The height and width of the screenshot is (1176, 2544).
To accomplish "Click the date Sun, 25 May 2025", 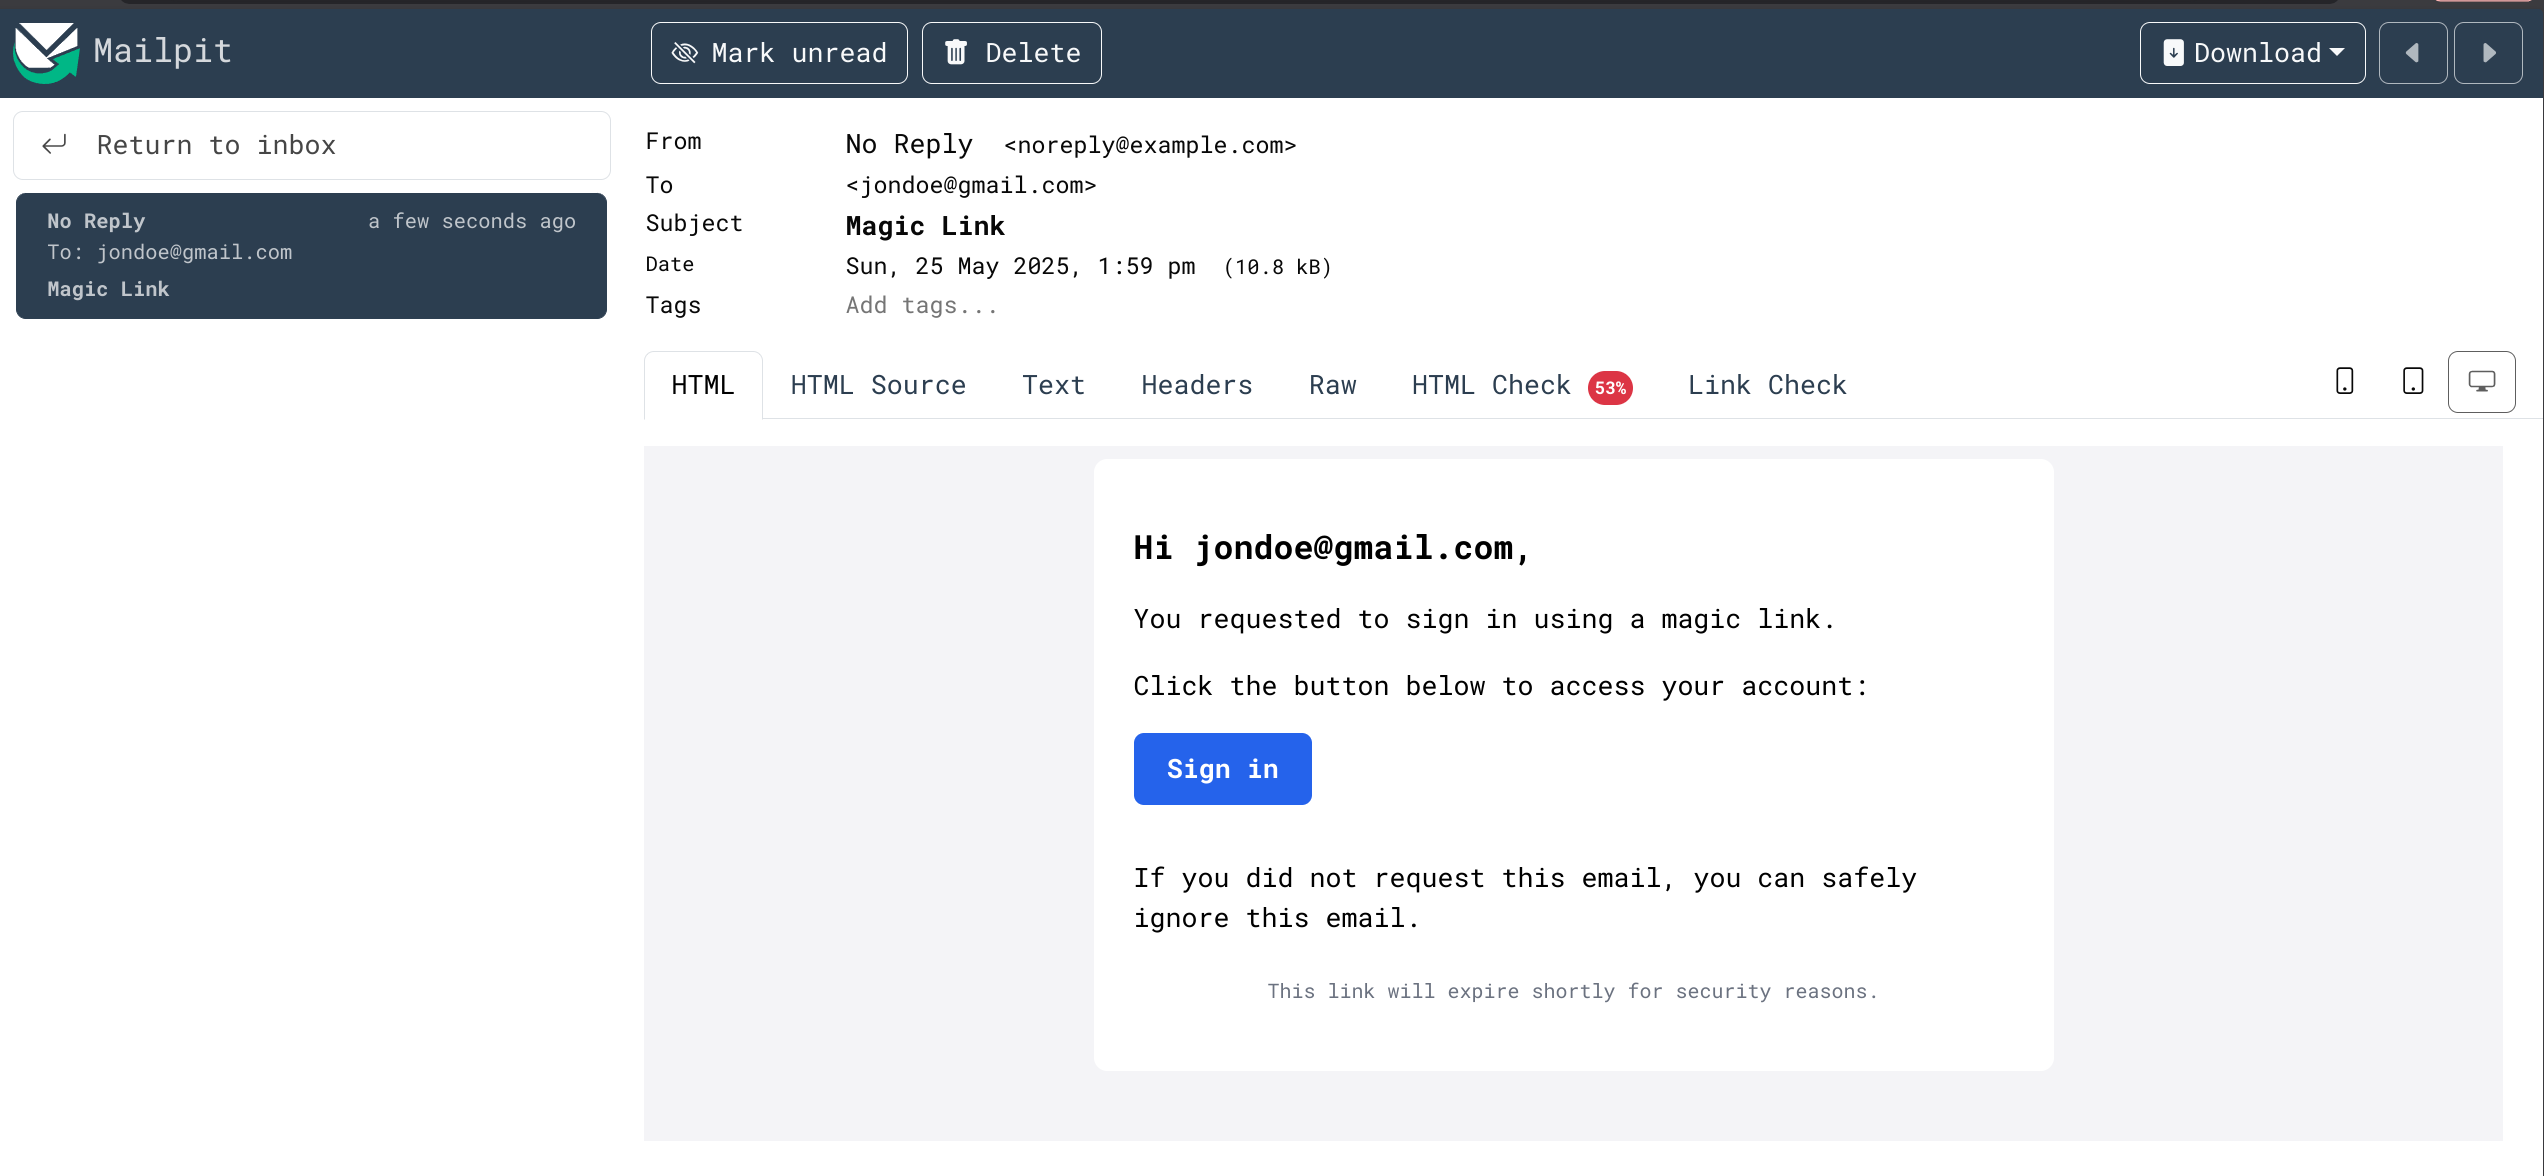I will pyautogui.click(x=1020, y=267).
